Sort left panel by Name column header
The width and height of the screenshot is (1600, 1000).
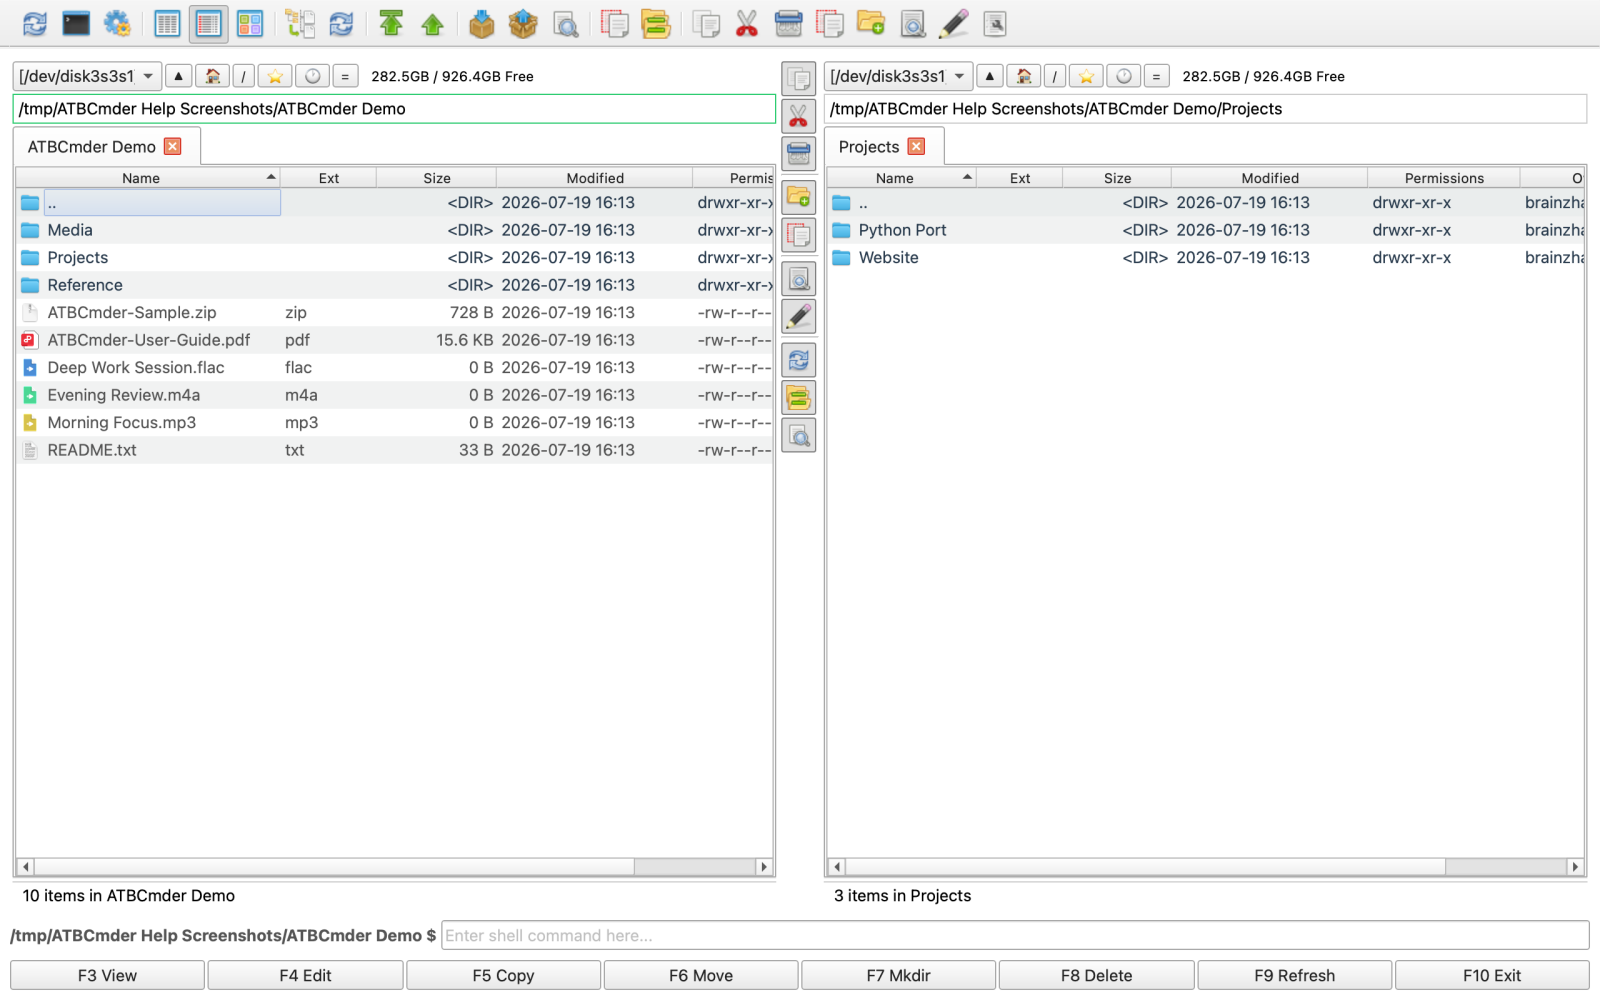point(147,178)
